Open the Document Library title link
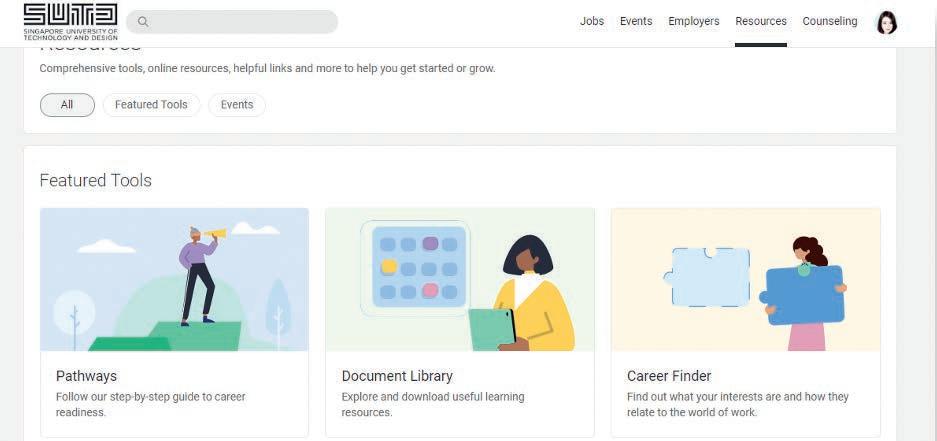937x441 pixels. click(x=397, y=376)
